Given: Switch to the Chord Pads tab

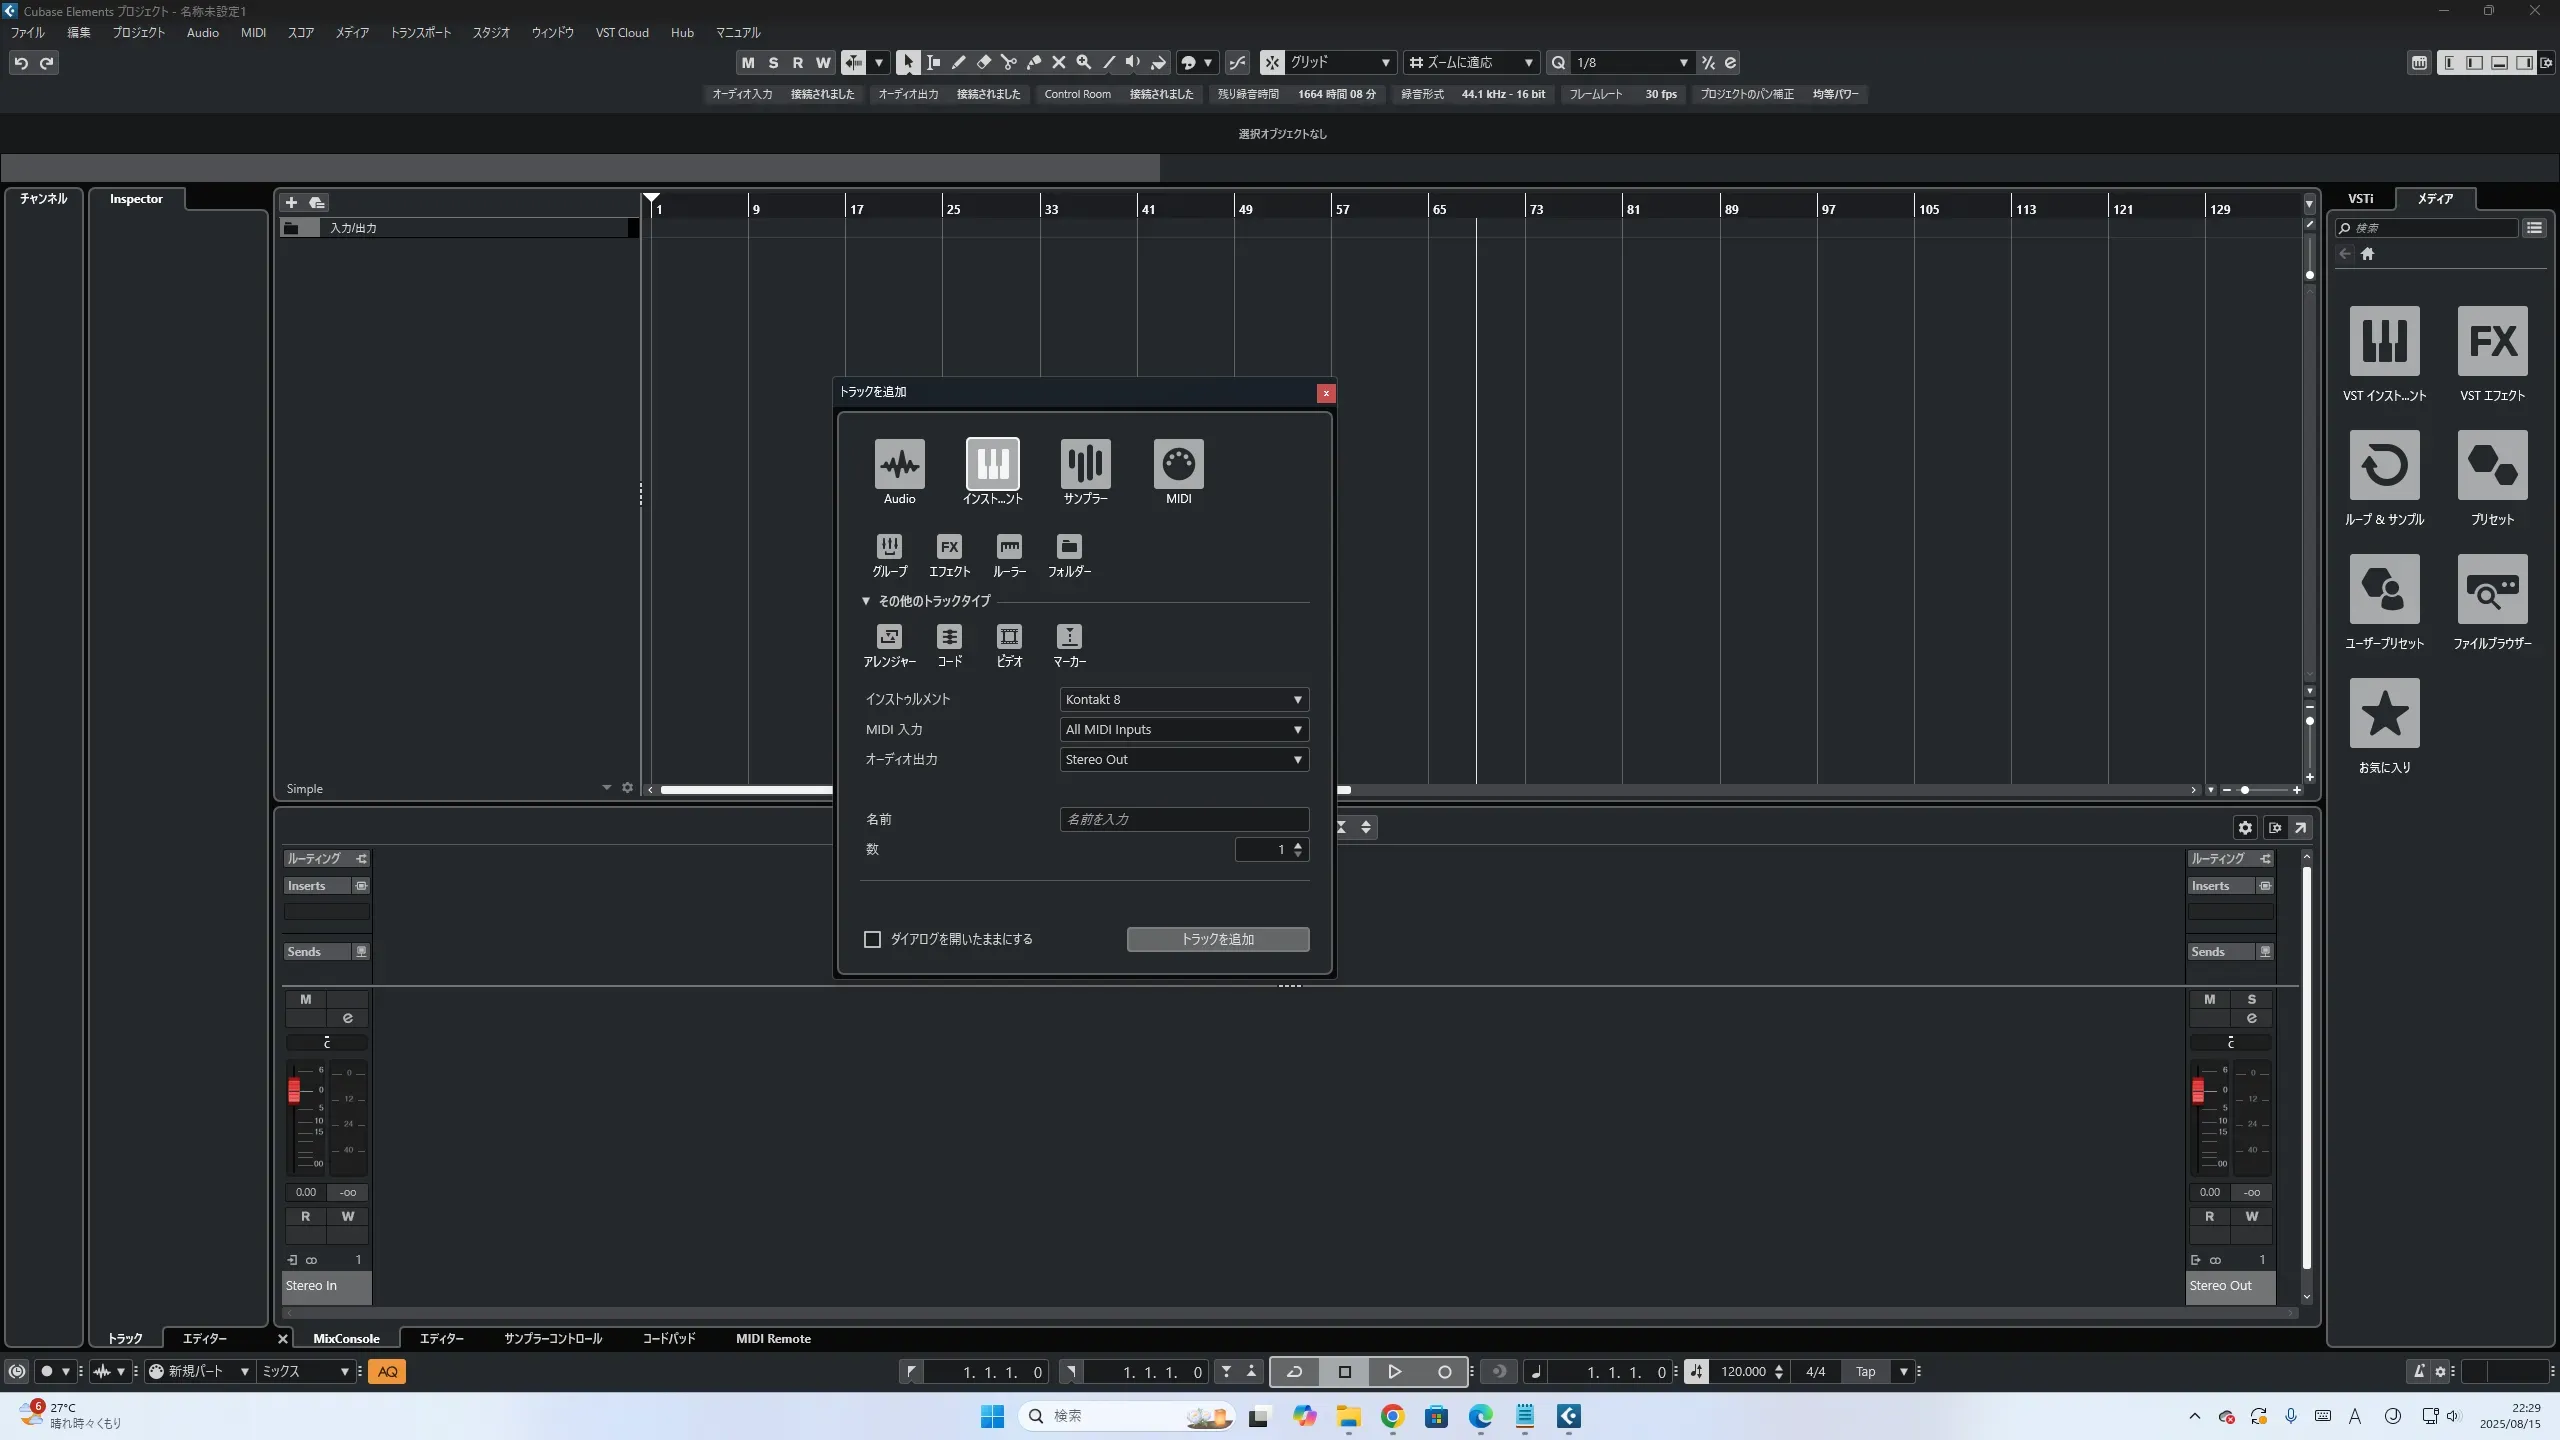Looking at the screenshot, I should pos(668,1339).
